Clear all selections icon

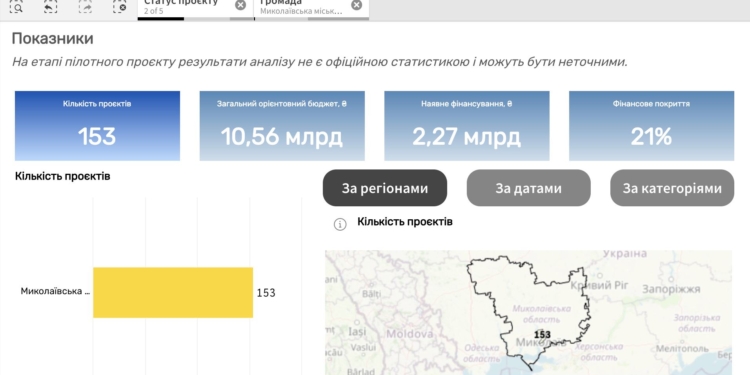click(120, 6)
